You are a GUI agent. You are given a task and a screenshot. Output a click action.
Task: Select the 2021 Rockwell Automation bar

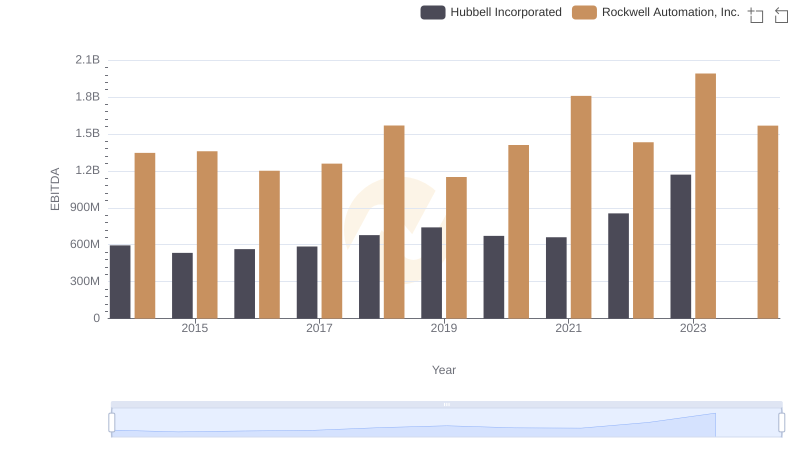click(x=581, y=207)
